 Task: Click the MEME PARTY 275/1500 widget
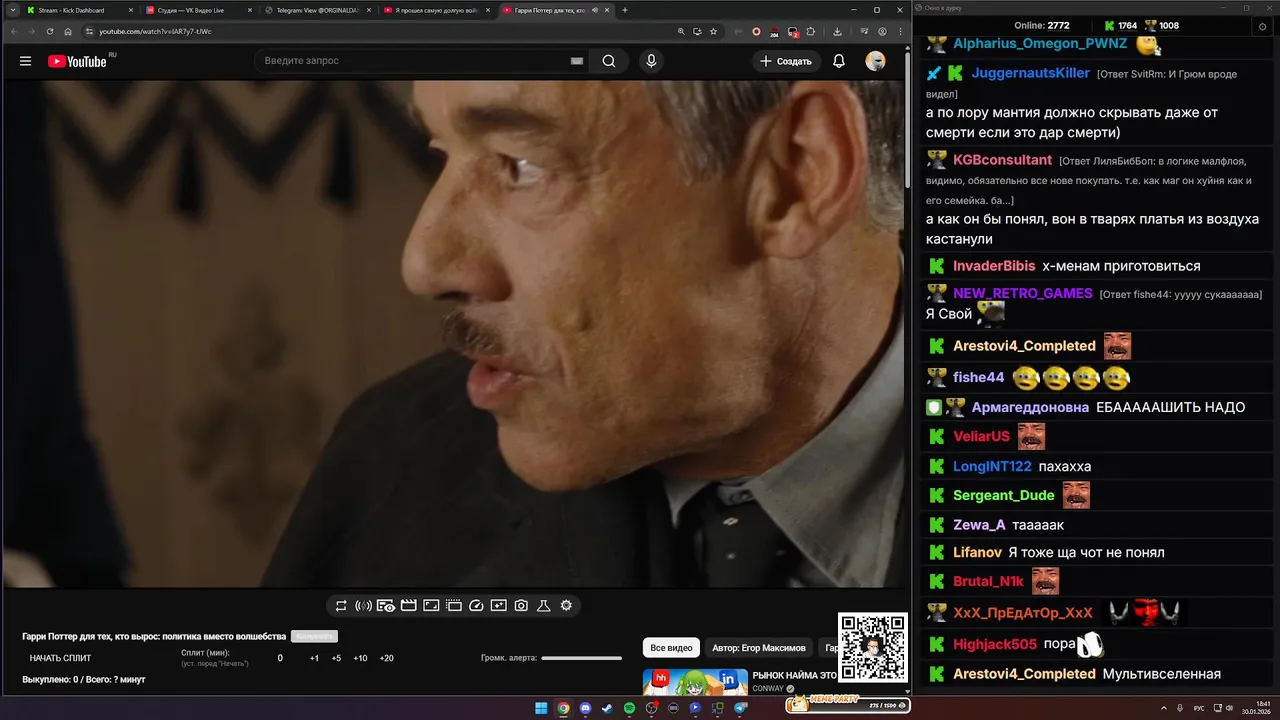848,704
